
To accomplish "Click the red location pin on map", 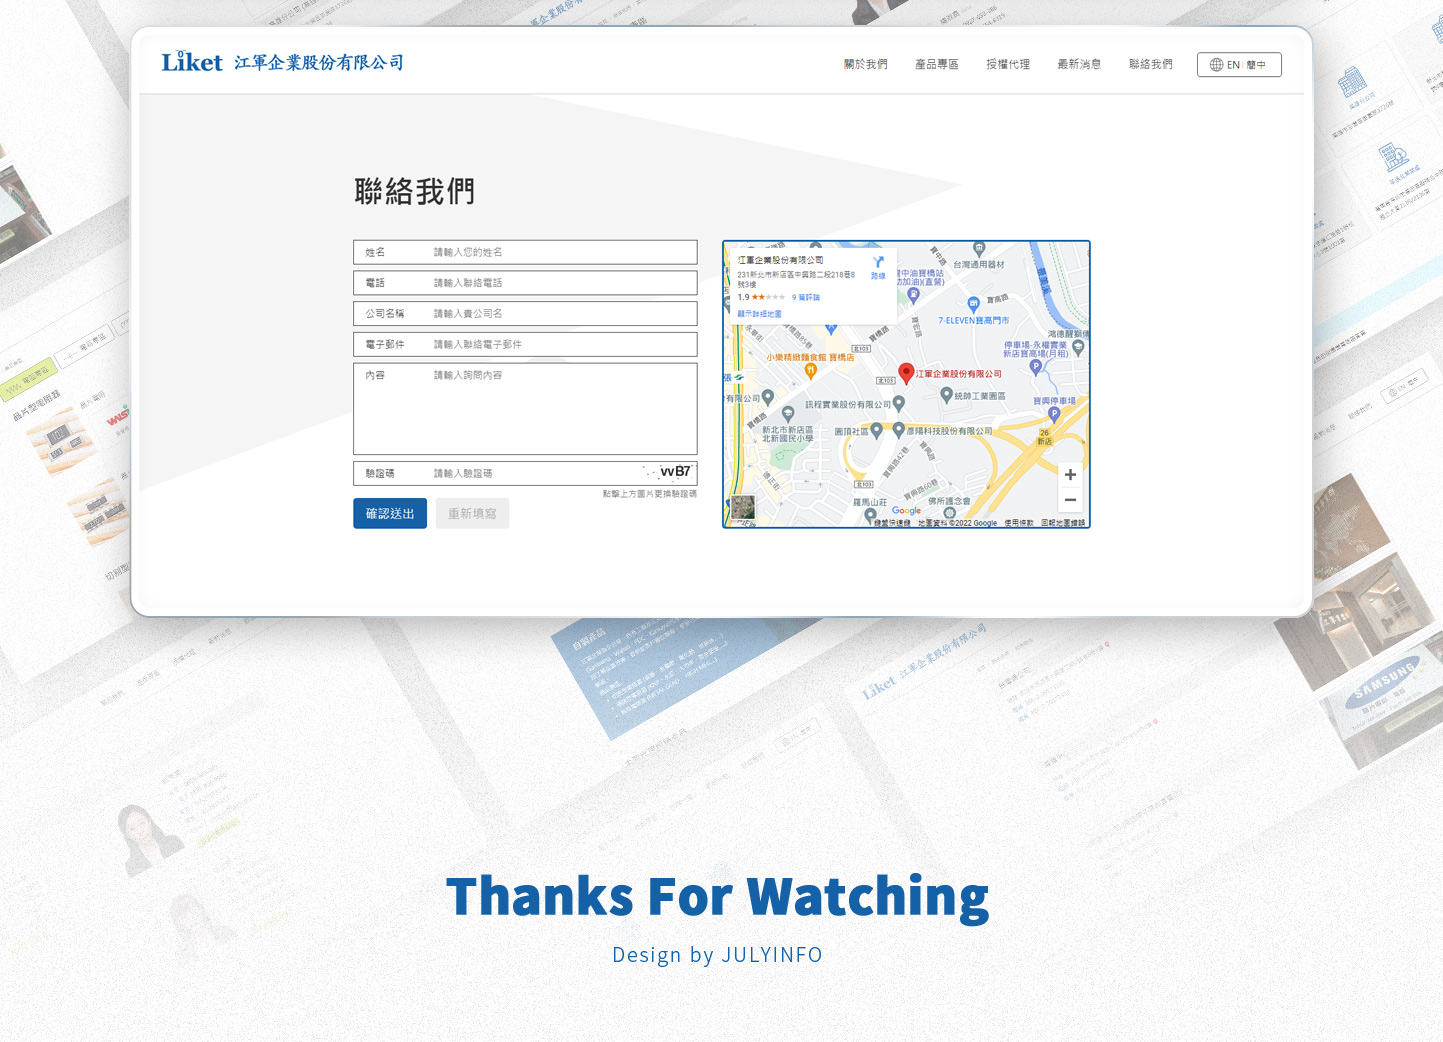I will [906, 373].
